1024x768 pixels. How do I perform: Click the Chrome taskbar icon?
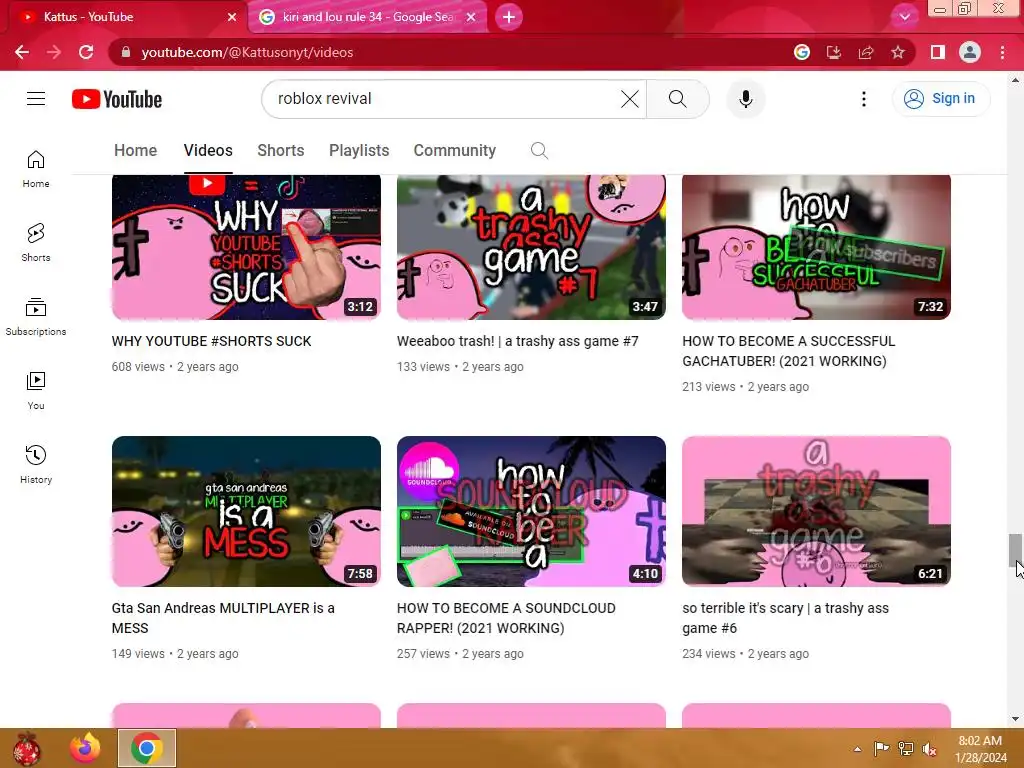pyautogui.click(x=147, y=748)
